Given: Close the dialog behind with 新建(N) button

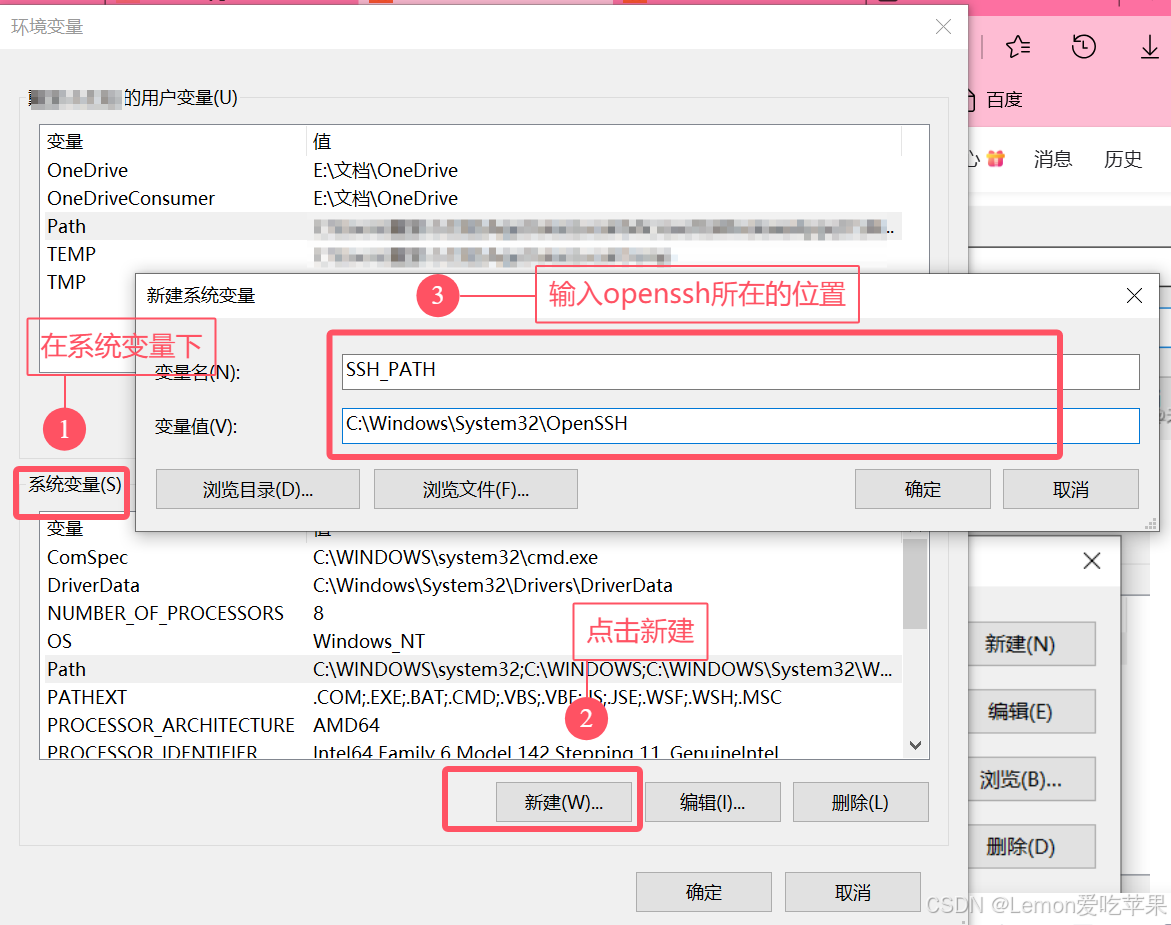Looking at the screenshot, I should [x=1091, y=561].
